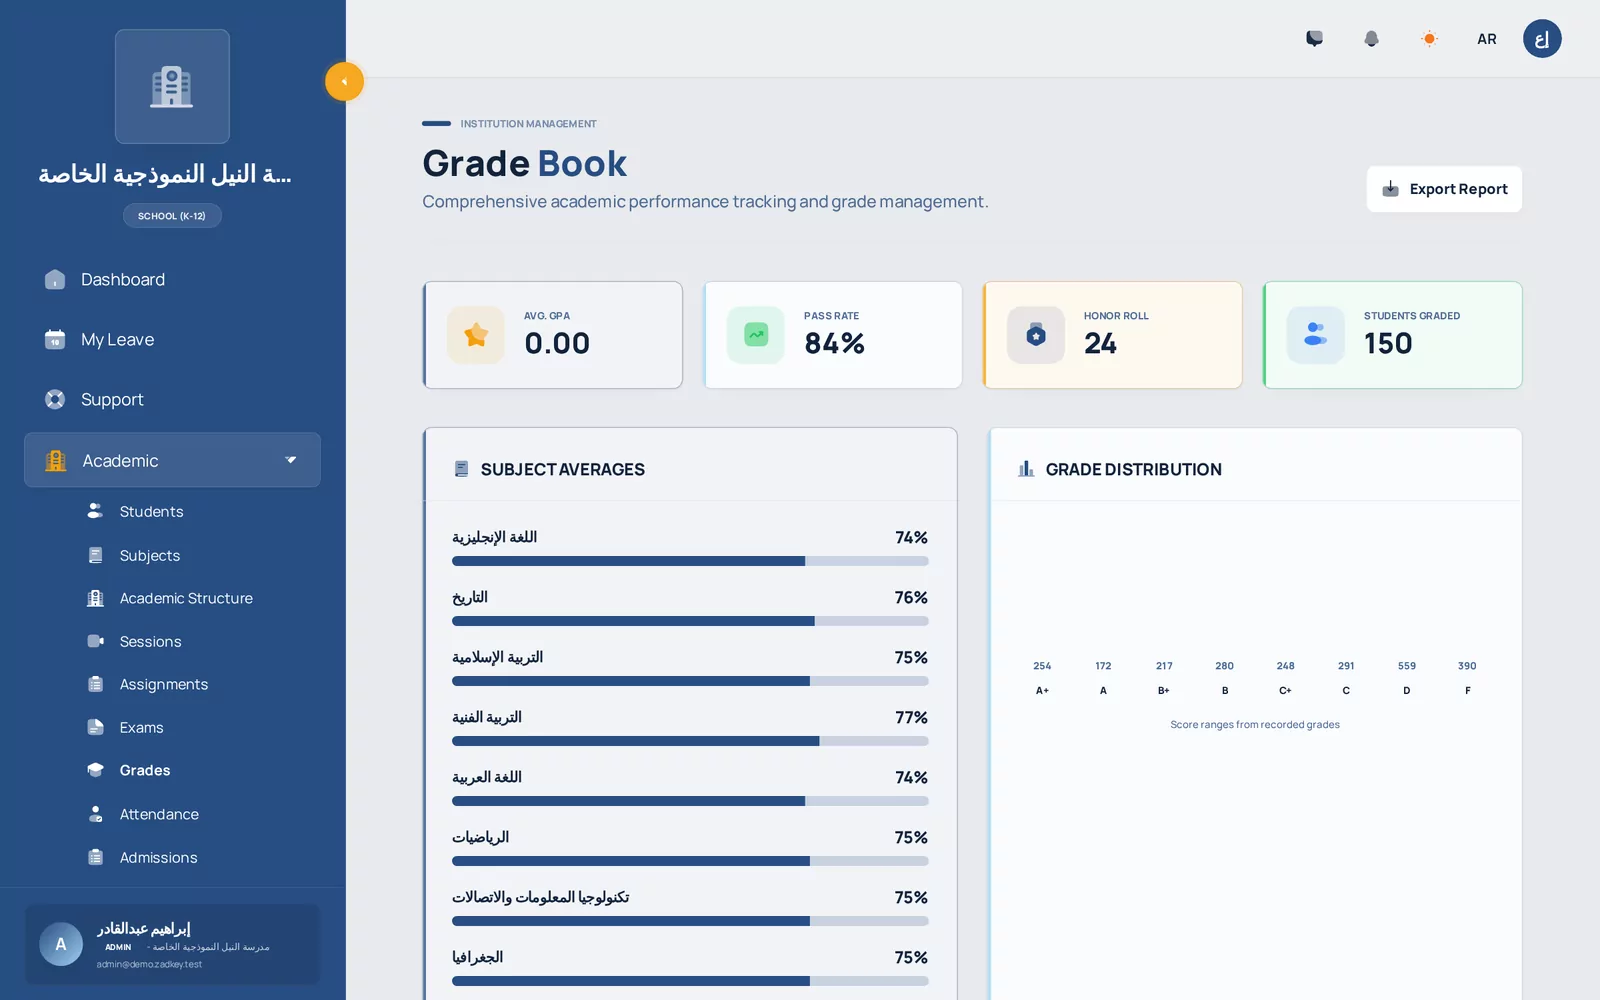Open the Support section
Image resolution: width=1600 pixels, height=1000 pixels.
(x=172, y=400)
